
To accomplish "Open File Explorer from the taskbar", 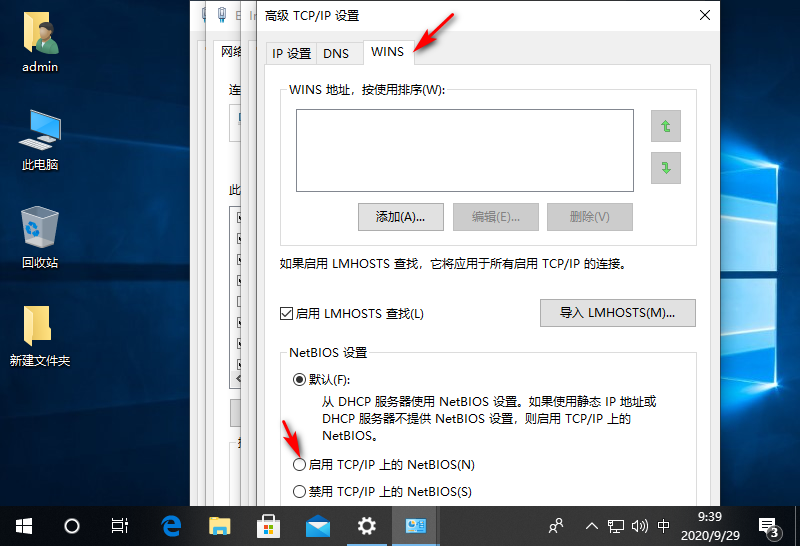I will (220, 525).
